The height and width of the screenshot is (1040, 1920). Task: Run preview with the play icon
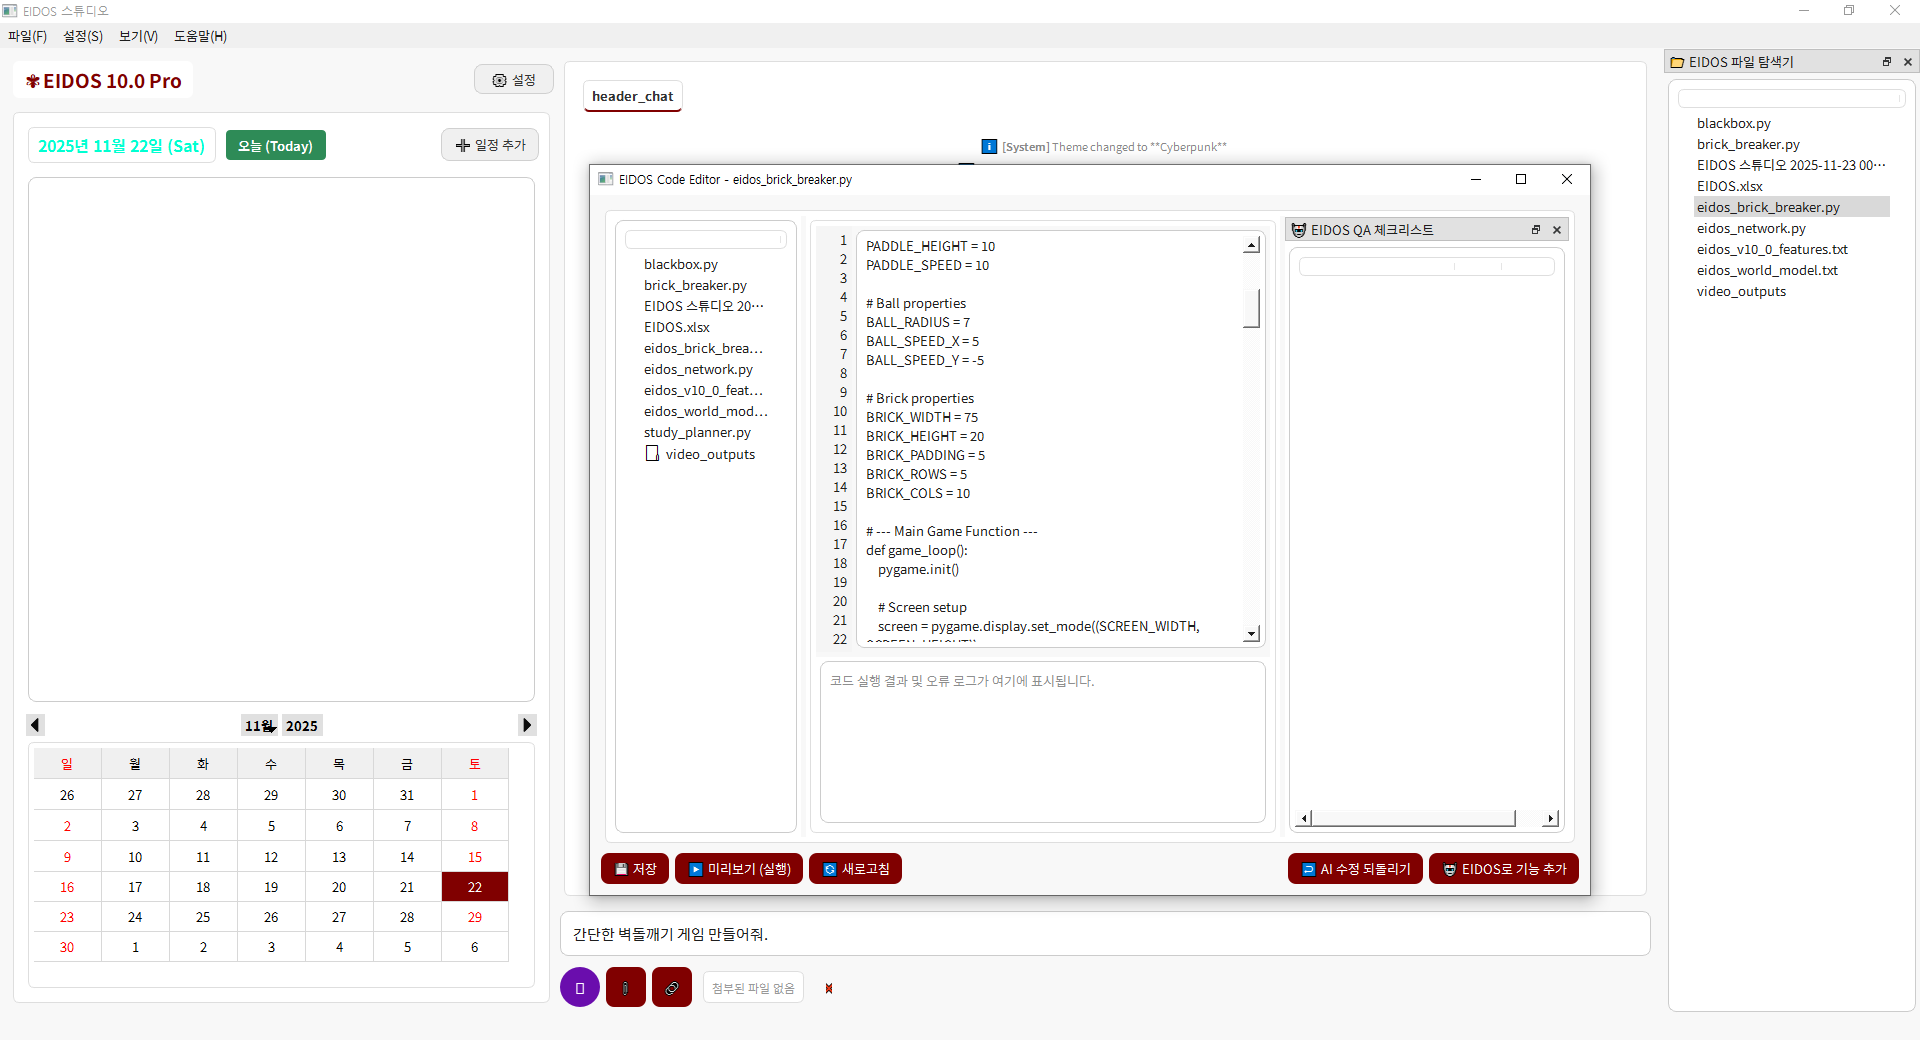(x=696, y=869)
